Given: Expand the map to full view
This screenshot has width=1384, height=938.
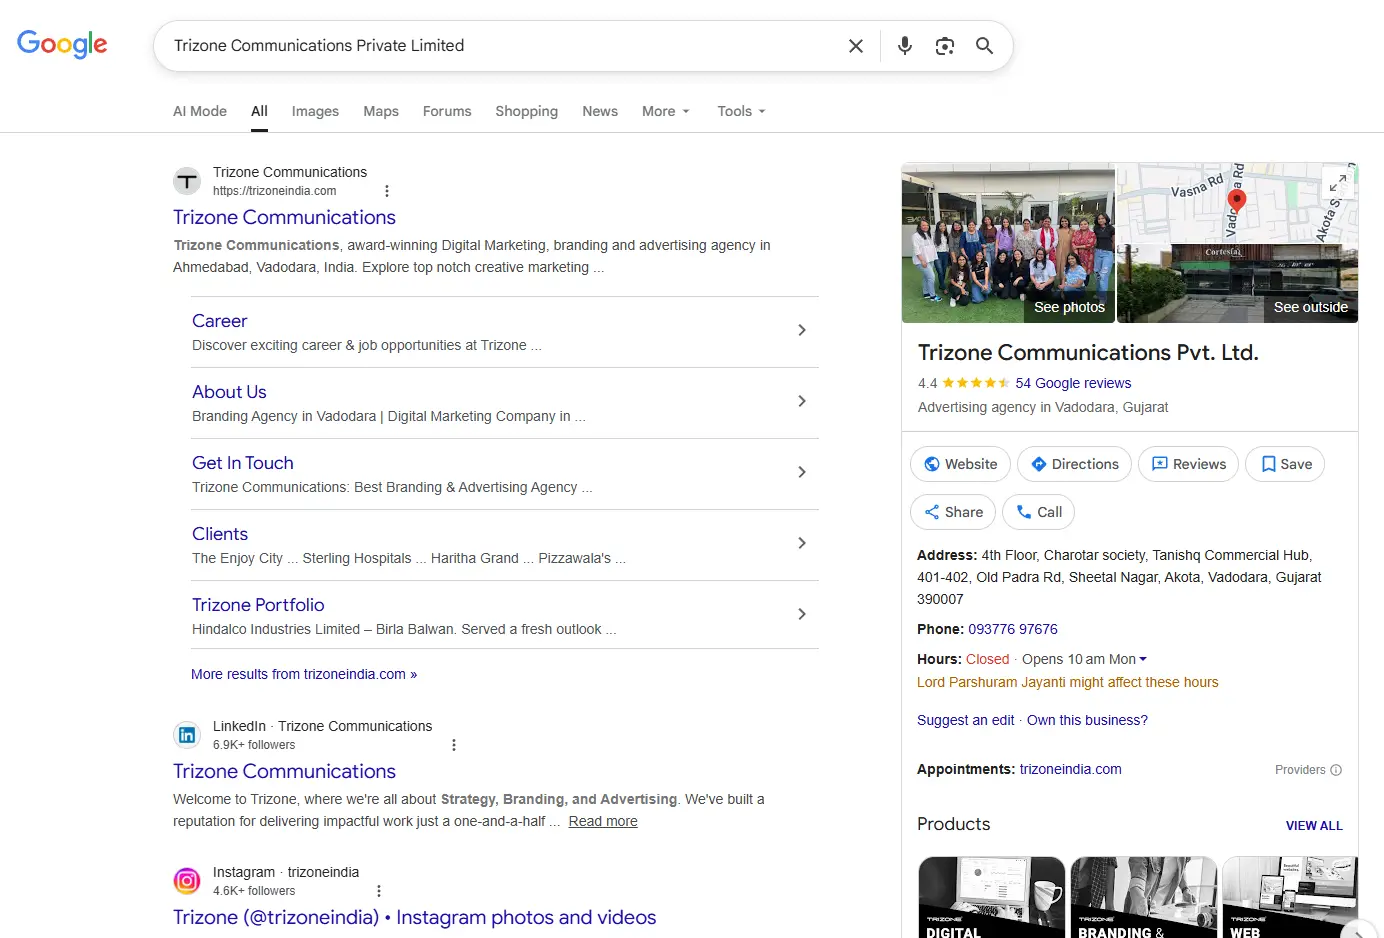Looking at the screenshot, I should tap(1337, 182).
